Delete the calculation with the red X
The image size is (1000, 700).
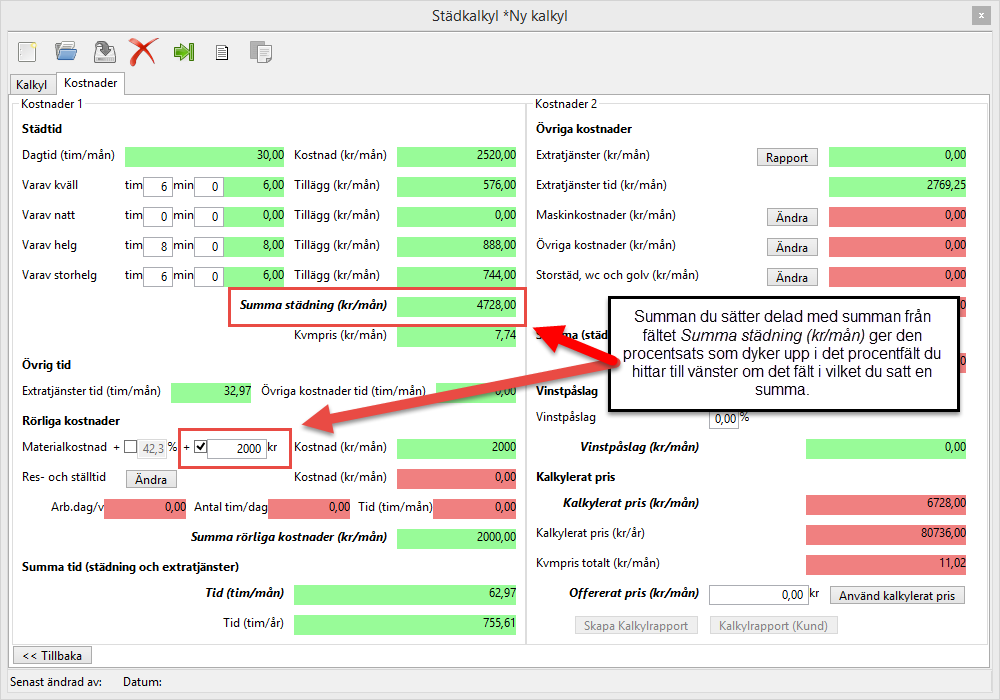point(143,52)
